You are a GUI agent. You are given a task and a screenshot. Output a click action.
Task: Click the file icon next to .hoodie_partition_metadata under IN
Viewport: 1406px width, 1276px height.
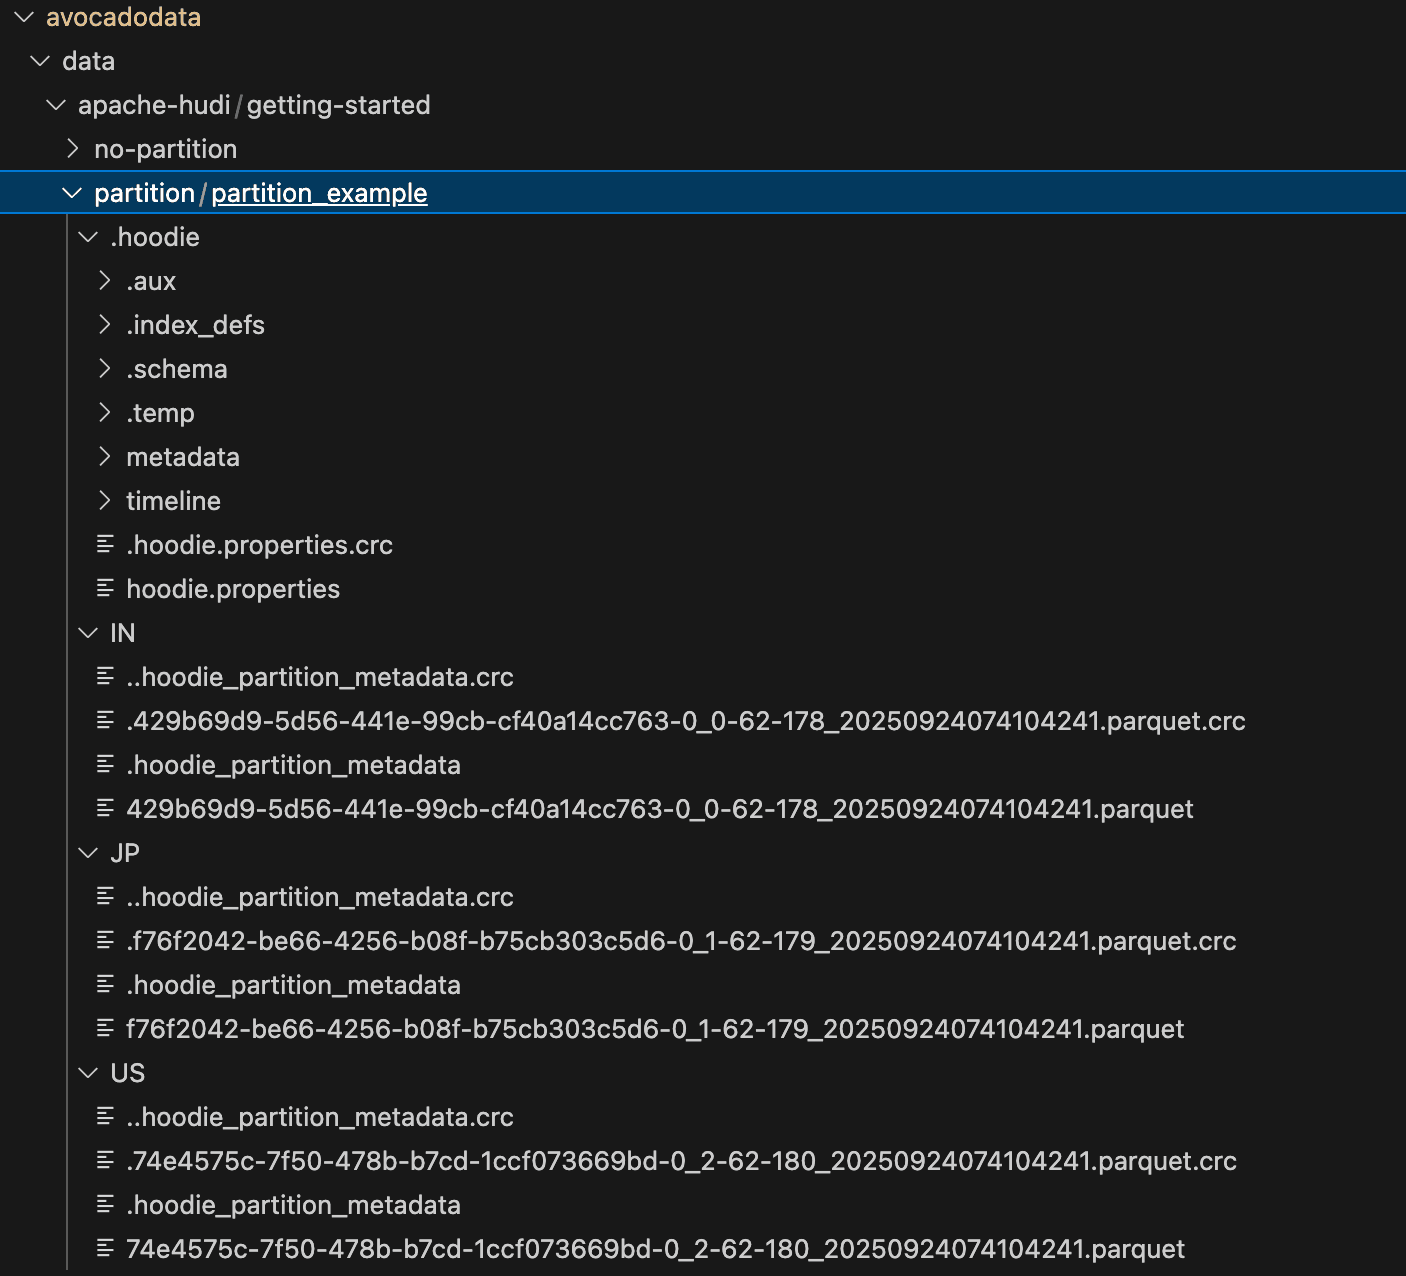point(106,764)
